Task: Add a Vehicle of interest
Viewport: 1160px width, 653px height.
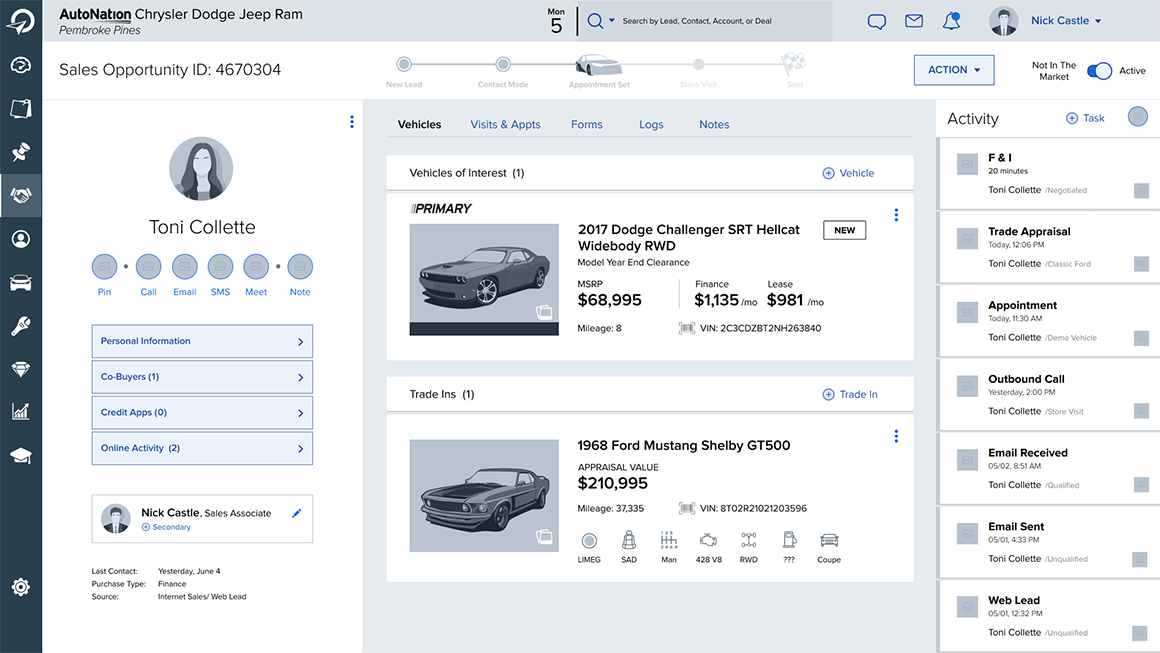Action: (849, 173)
